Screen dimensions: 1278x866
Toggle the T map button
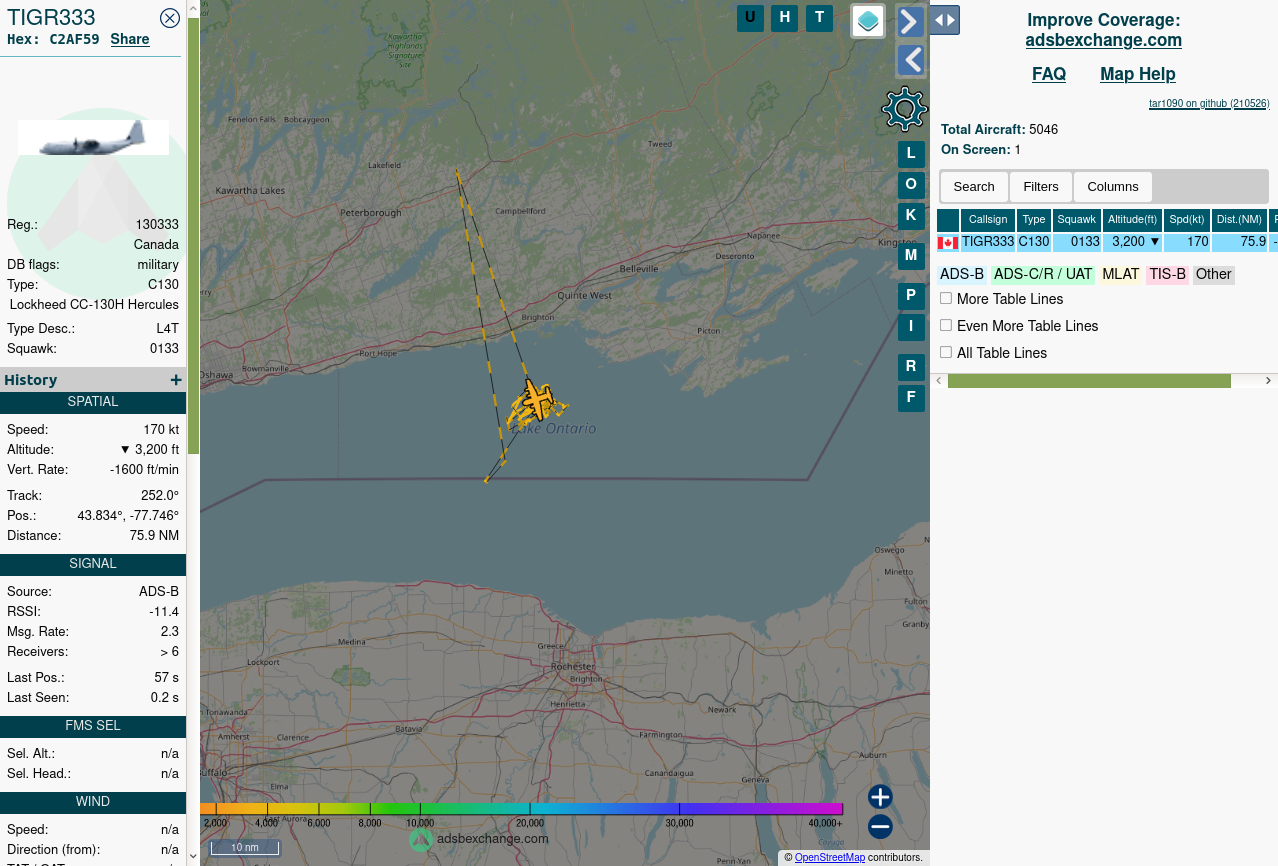(x=819, y=18)
